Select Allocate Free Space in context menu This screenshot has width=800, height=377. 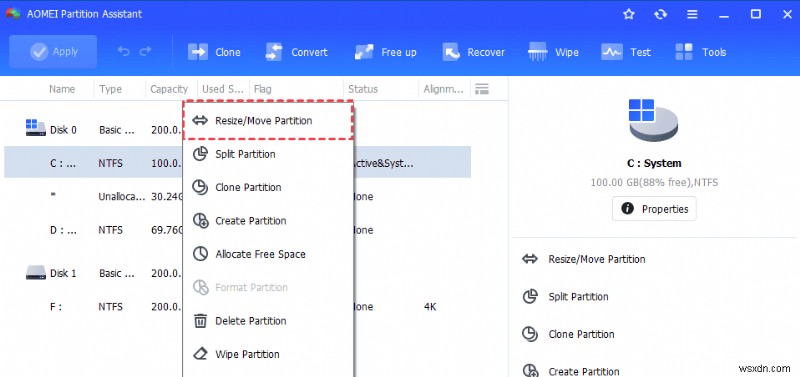(268, 254)
